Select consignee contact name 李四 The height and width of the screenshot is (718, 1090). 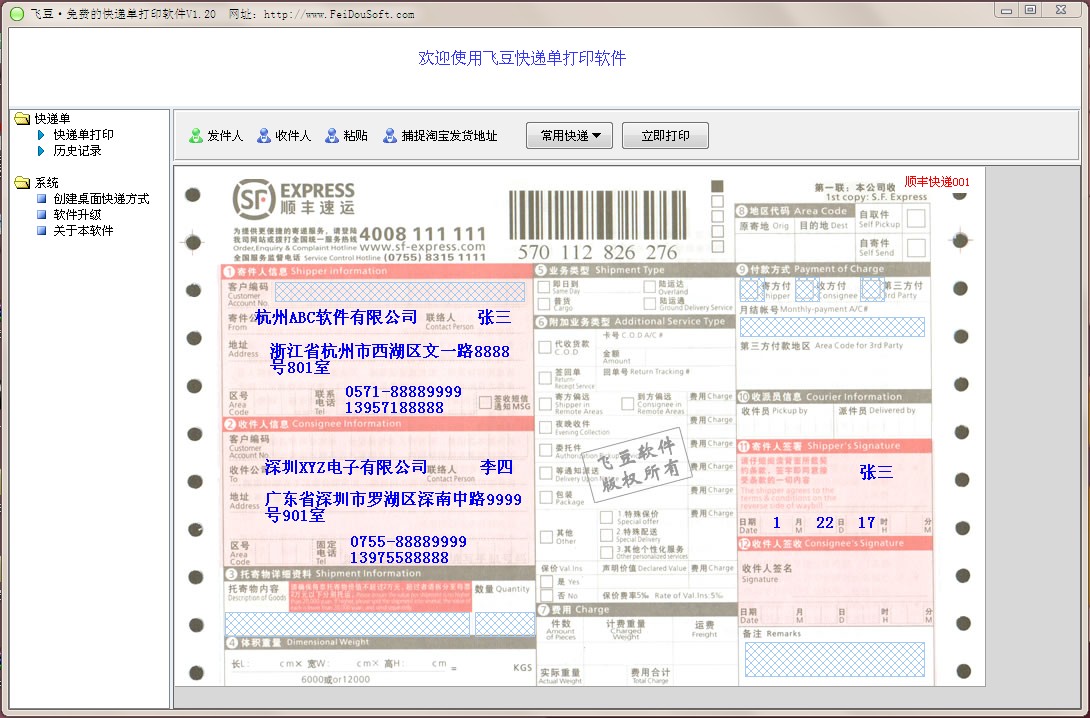[496, 468]
